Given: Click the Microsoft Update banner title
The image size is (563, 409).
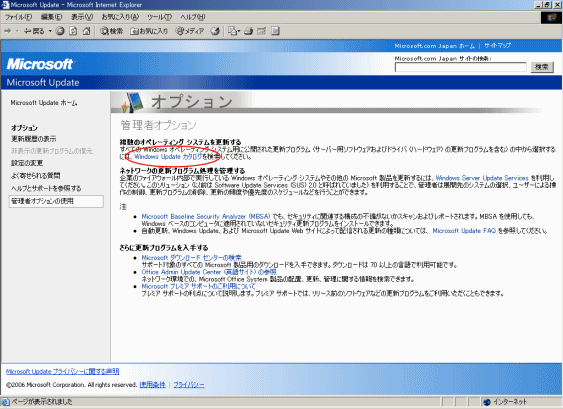Looking at the screenshot, I should pos(43,83).
